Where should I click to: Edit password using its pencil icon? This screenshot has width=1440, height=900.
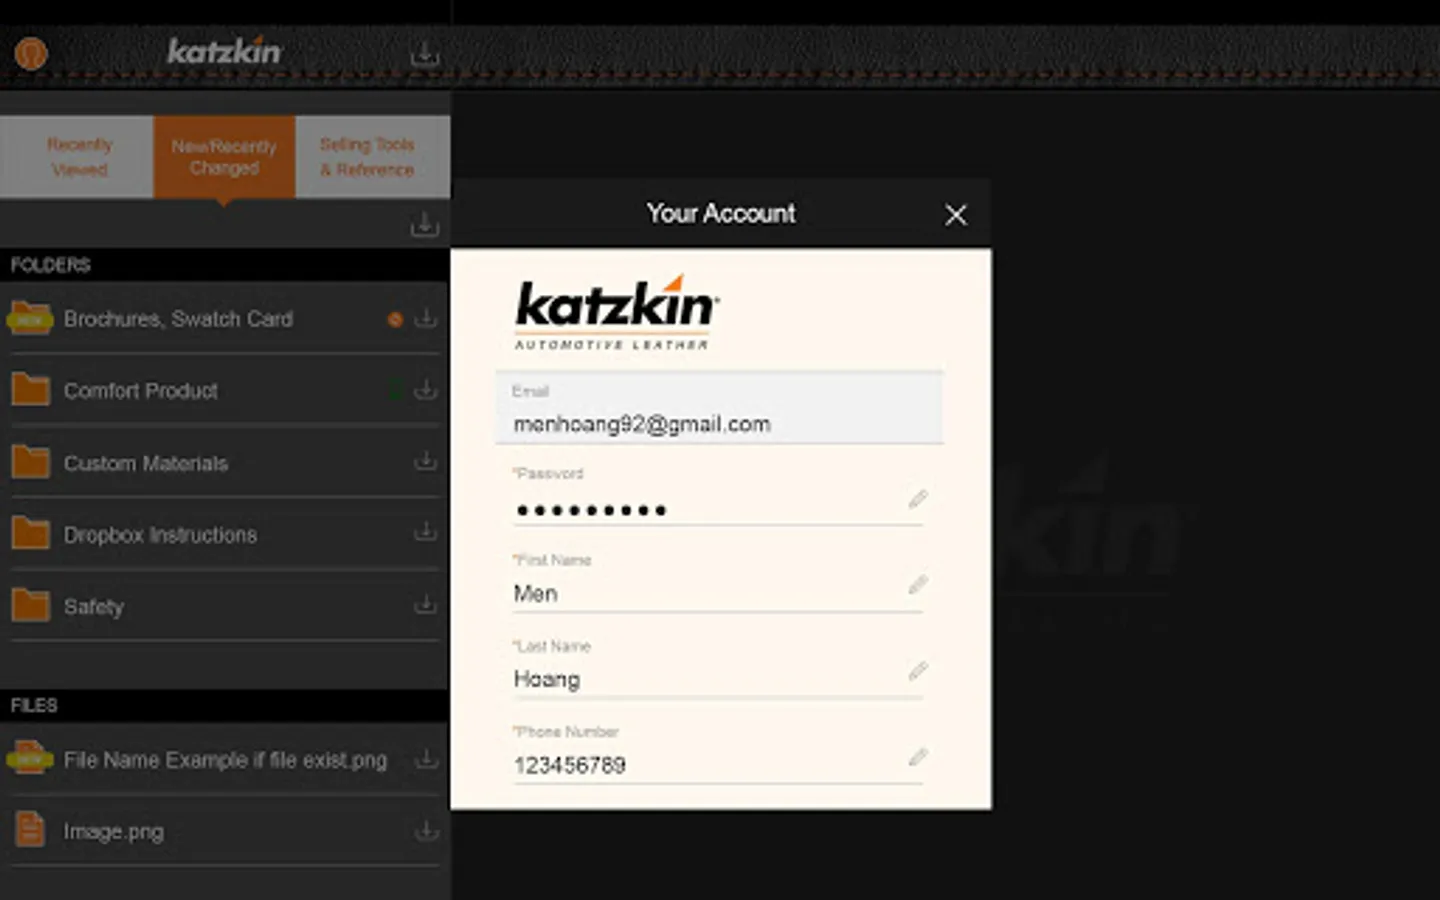[918, 499]
